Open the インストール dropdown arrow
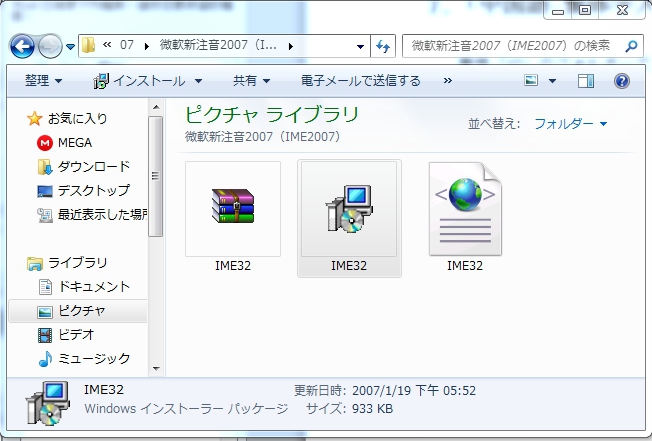Image resolution: width=652 pixels, height=441 pixels. pyautogui.click(x=198, y=81)
